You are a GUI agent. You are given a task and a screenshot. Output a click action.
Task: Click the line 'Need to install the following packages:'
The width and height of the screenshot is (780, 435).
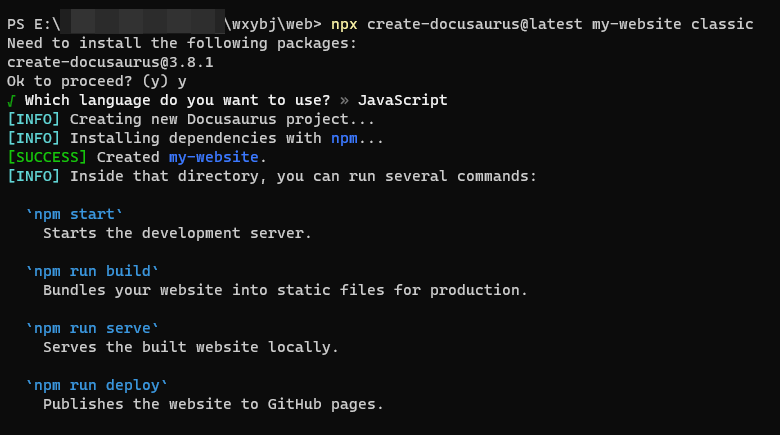(x=182, y=43)
